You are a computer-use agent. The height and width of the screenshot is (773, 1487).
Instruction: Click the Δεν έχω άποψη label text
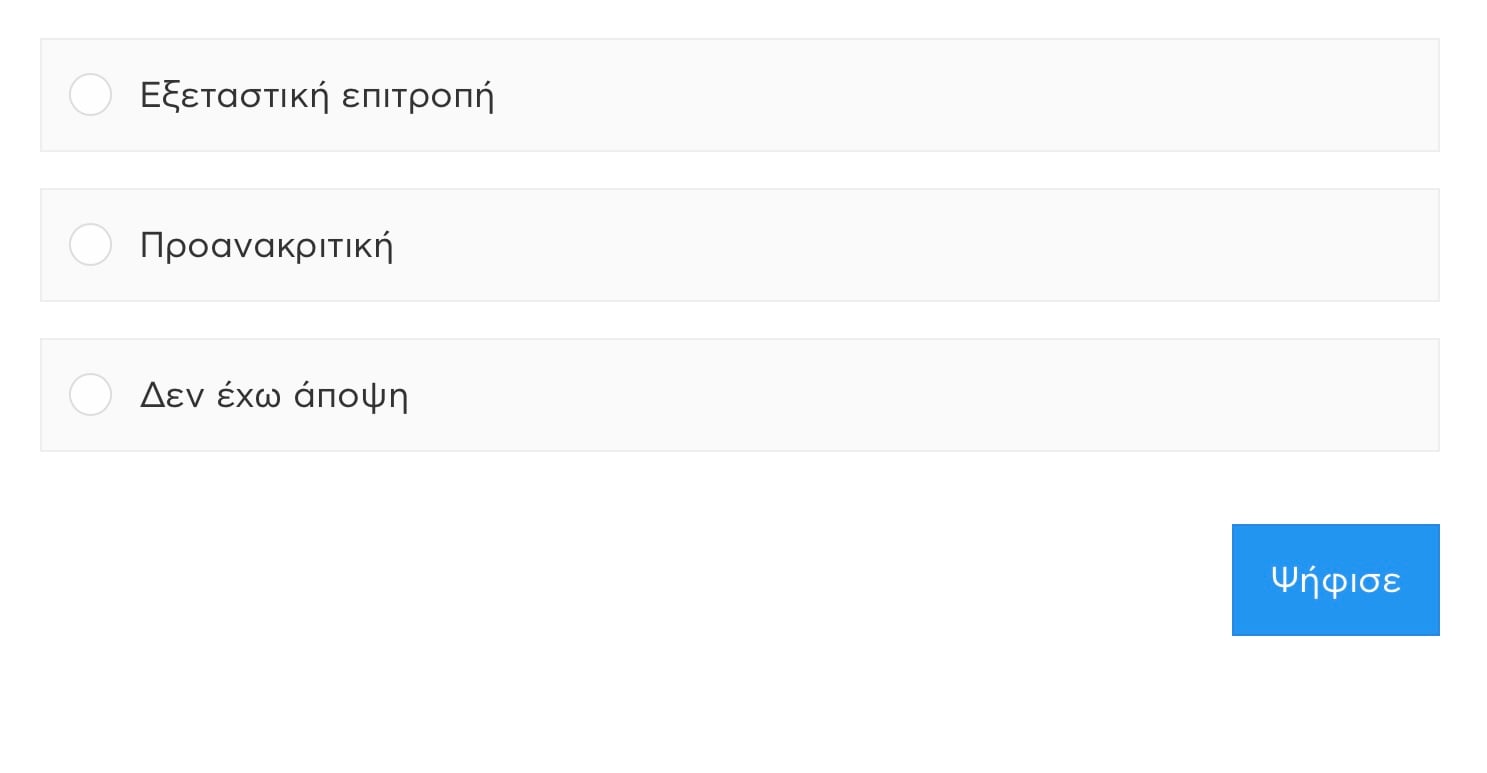pyautogui.click(x=274, y=395)
